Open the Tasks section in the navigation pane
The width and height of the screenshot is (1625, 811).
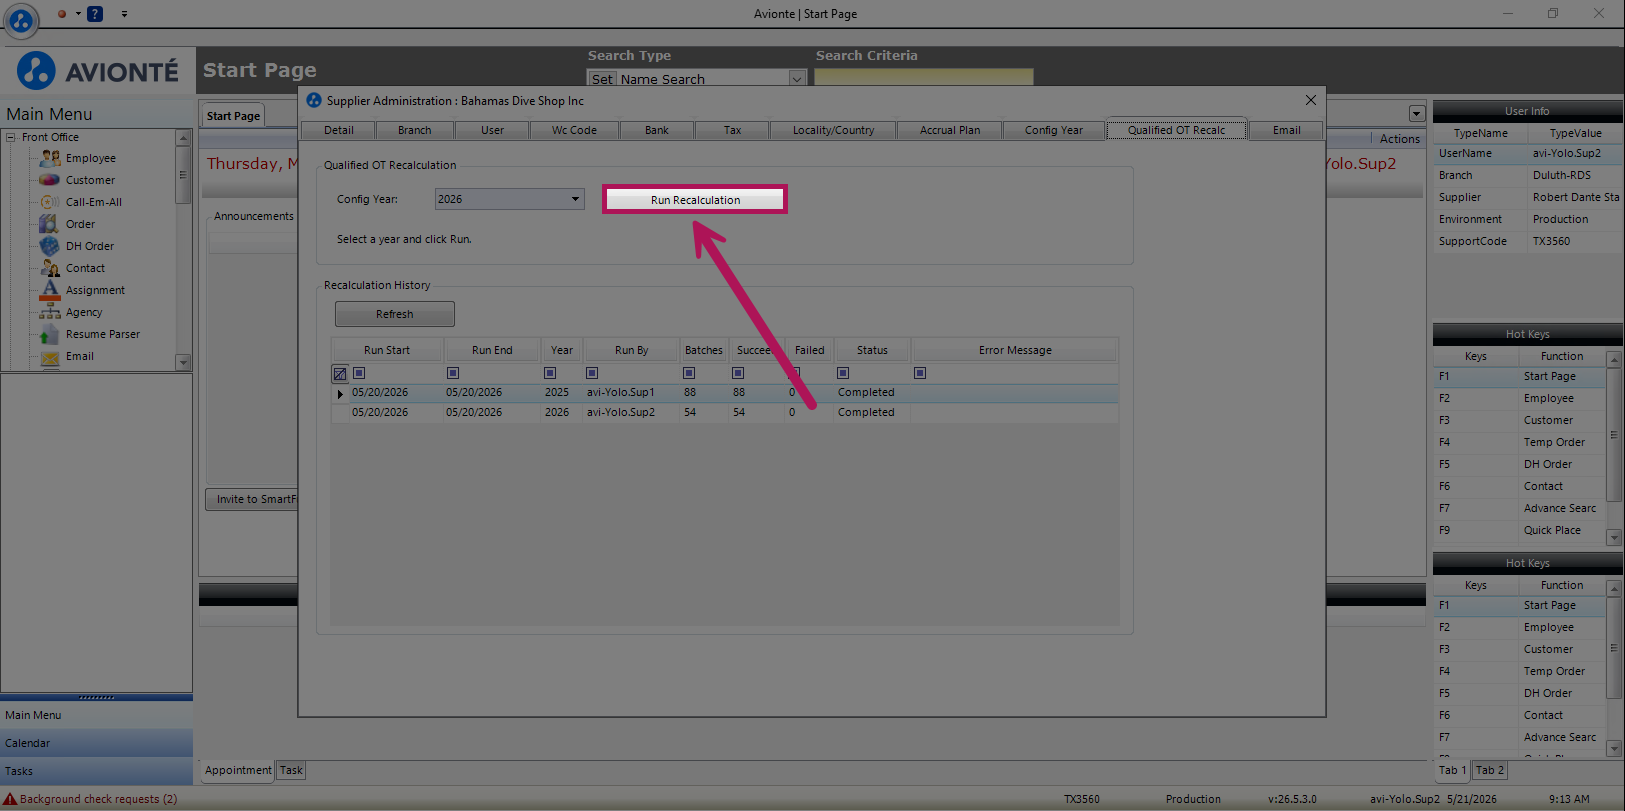pyautogui.click(x=96, y=771)
